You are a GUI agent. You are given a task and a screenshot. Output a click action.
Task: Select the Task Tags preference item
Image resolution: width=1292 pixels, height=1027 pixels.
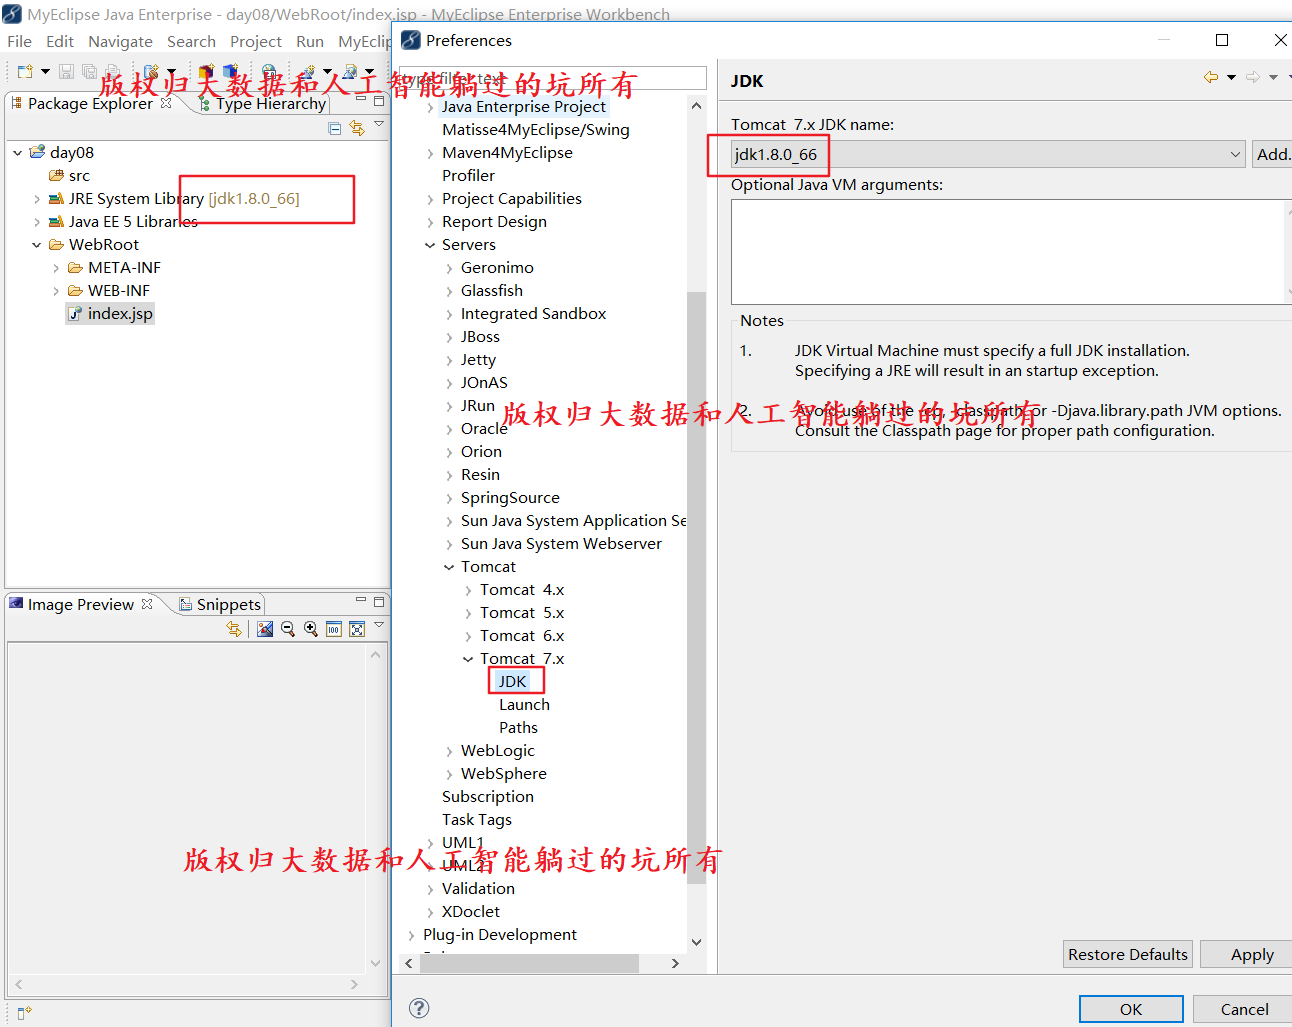point(476,820)
